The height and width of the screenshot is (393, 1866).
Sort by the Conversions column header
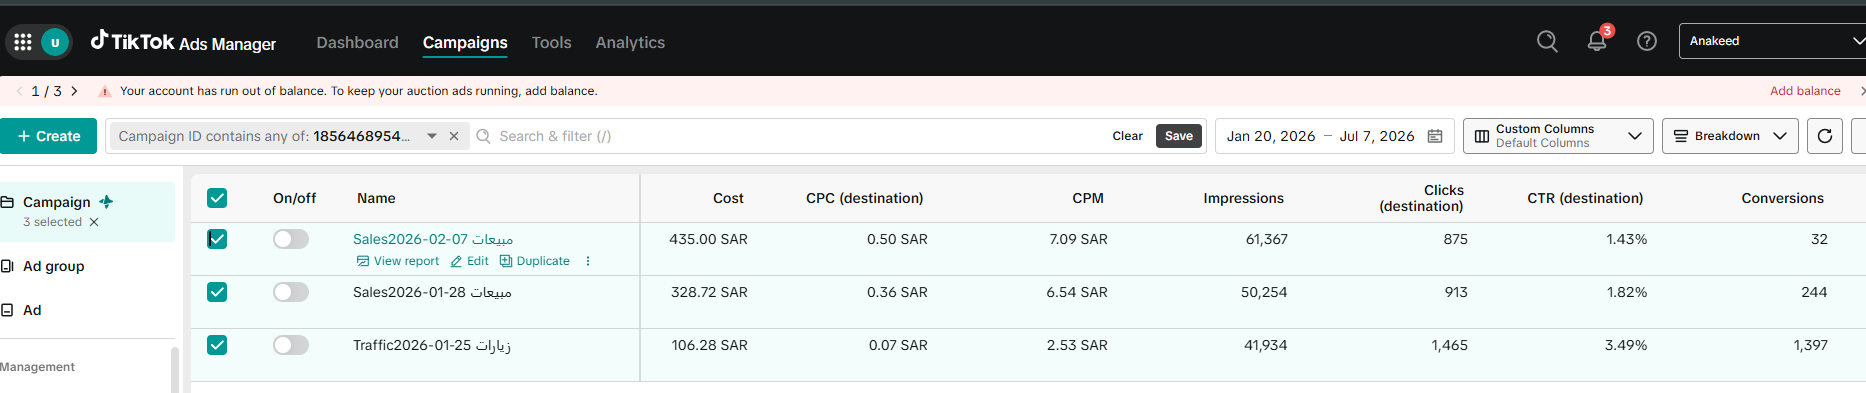point(1782,198)
